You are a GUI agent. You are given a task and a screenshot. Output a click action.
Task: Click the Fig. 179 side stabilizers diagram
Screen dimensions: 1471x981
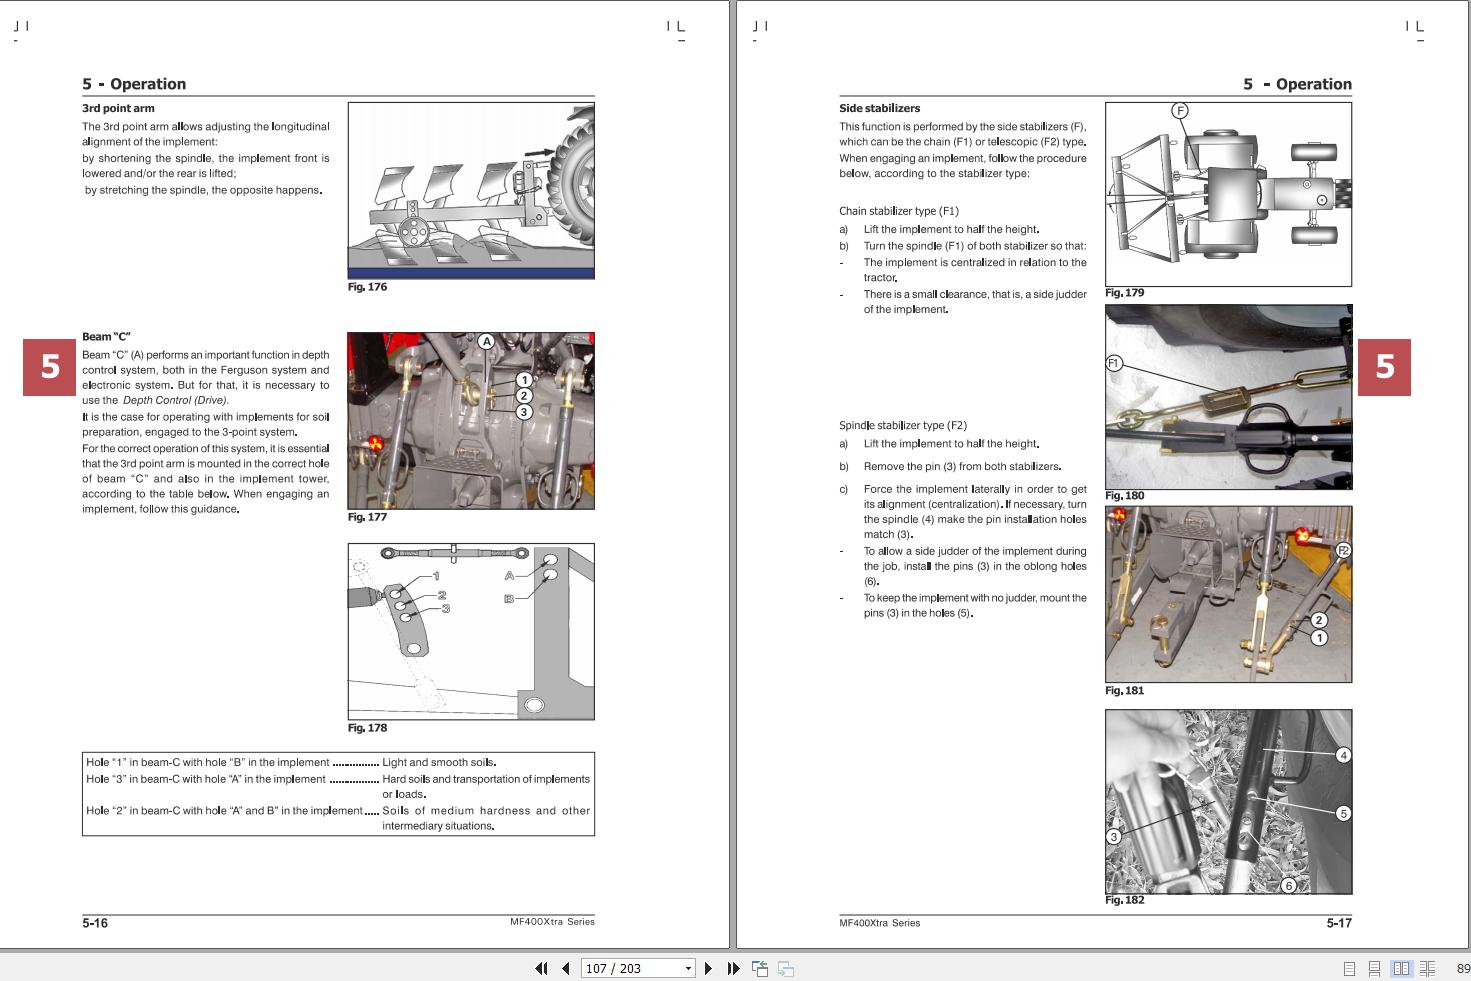tap(1228, 194)
